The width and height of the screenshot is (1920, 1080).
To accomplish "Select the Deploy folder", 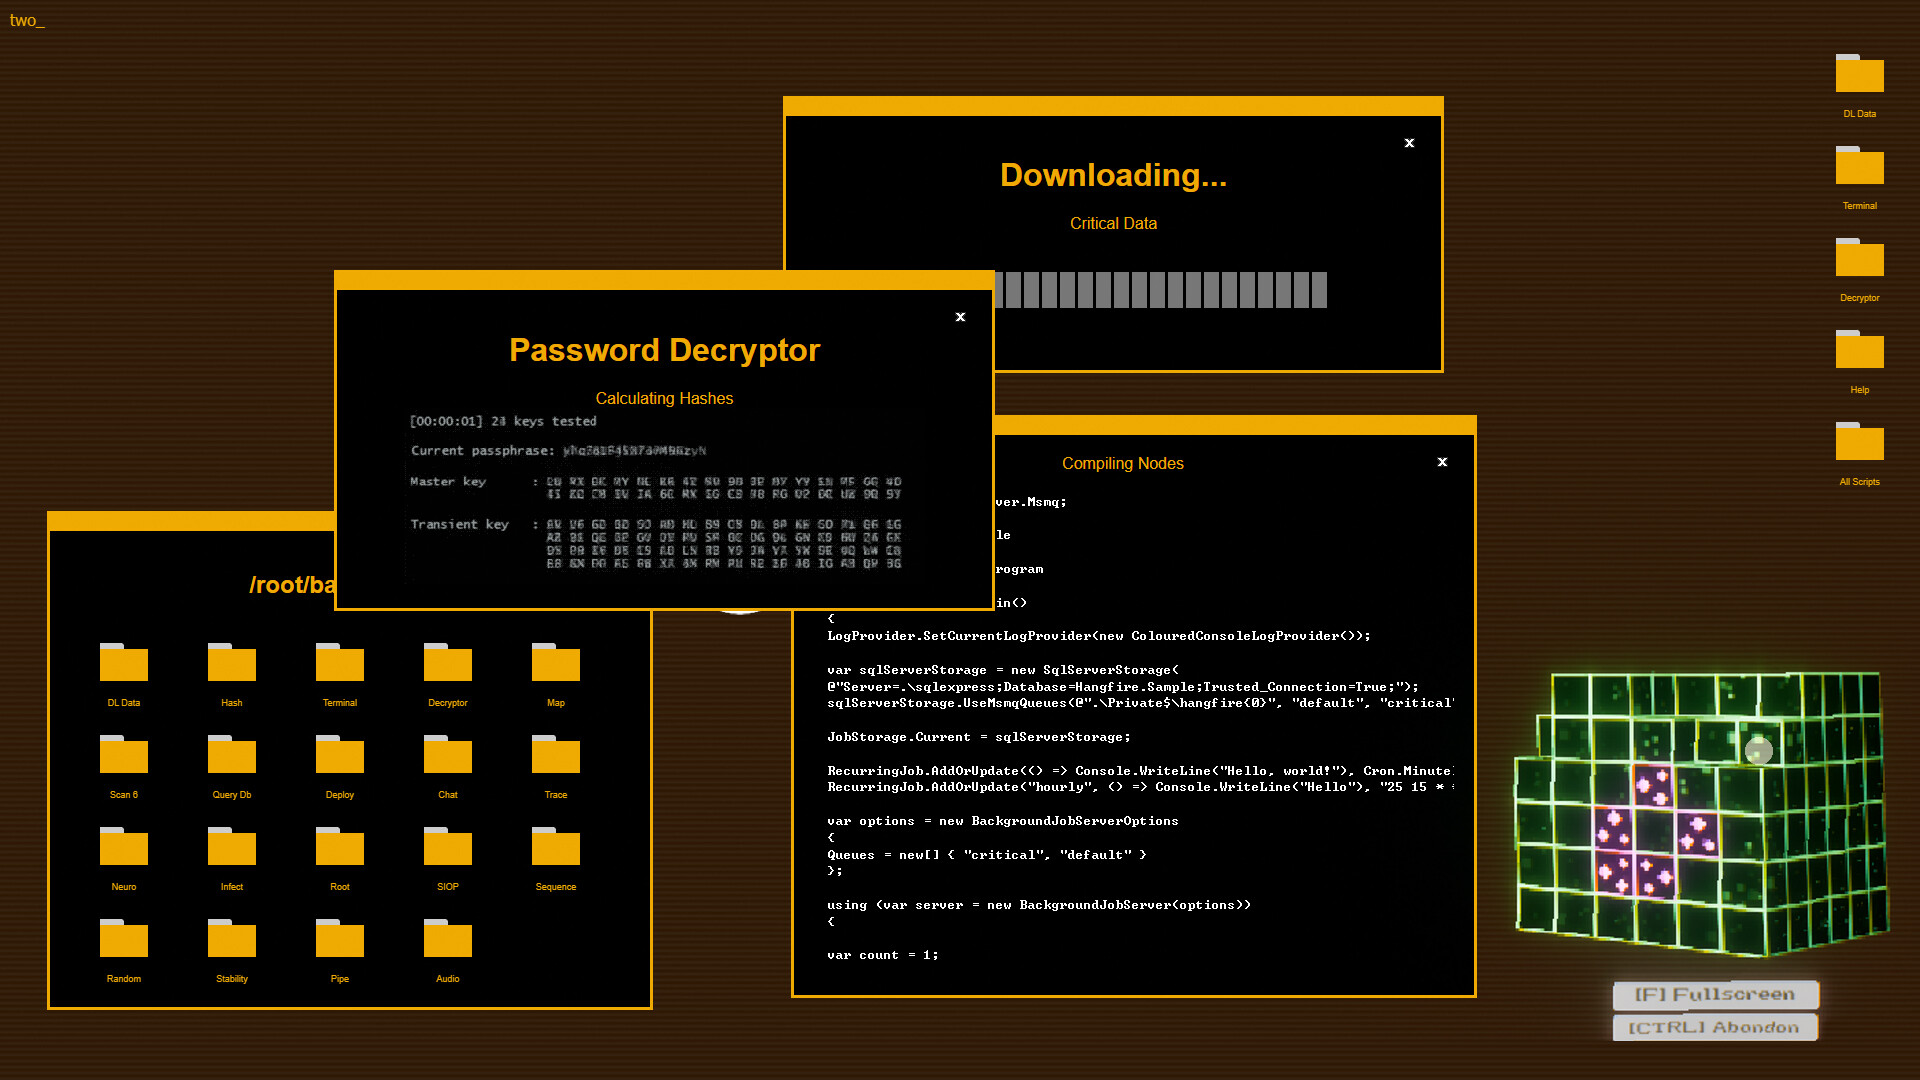I will 339,755.
